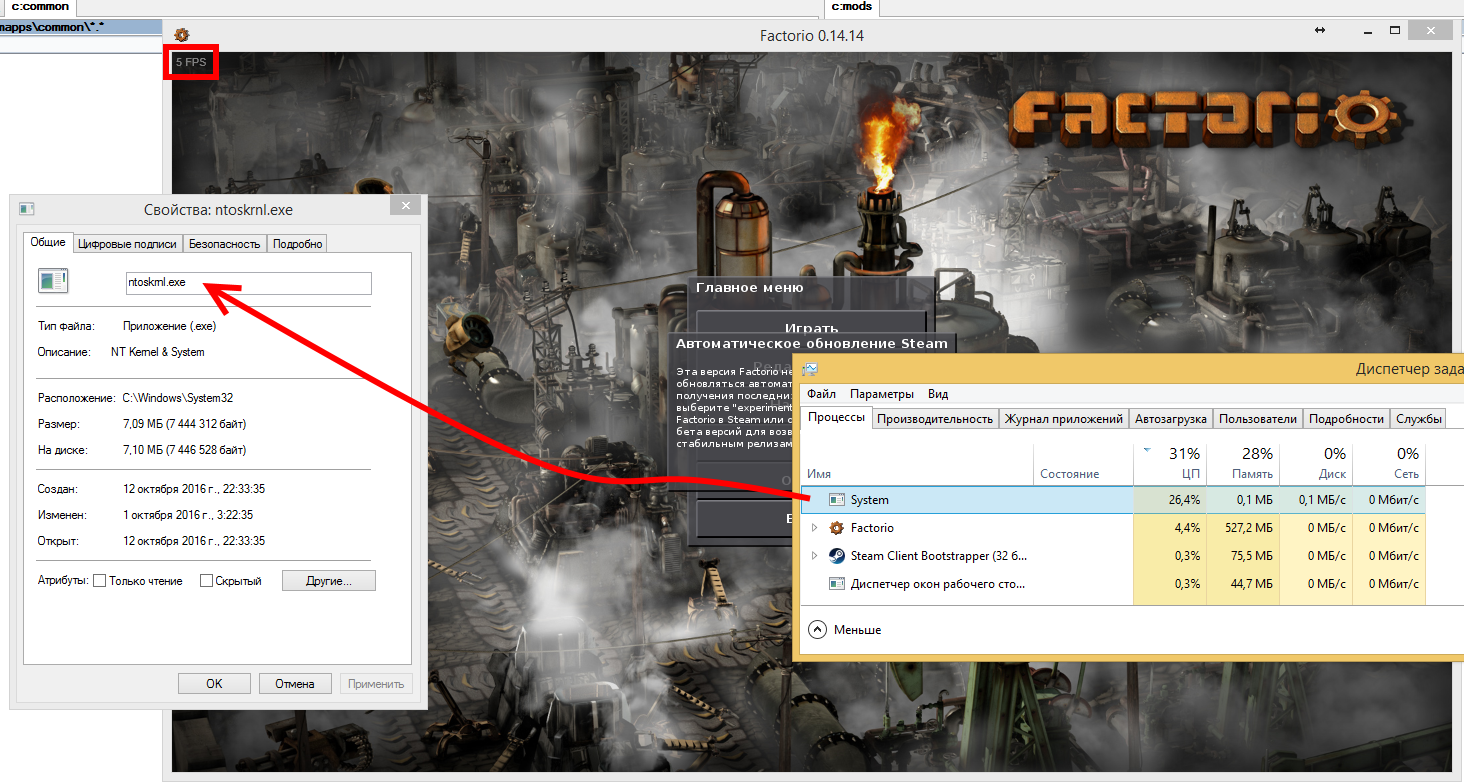Screen dimensions: 1464x782
Task: Enable the 'Скрытый' attribute checkbox
Action: 206,581
